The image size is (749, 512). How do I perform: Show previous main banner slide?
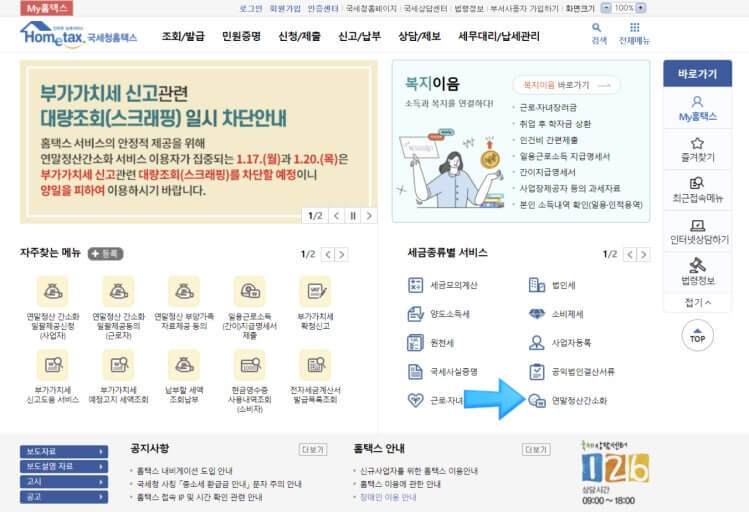point(337,216)
